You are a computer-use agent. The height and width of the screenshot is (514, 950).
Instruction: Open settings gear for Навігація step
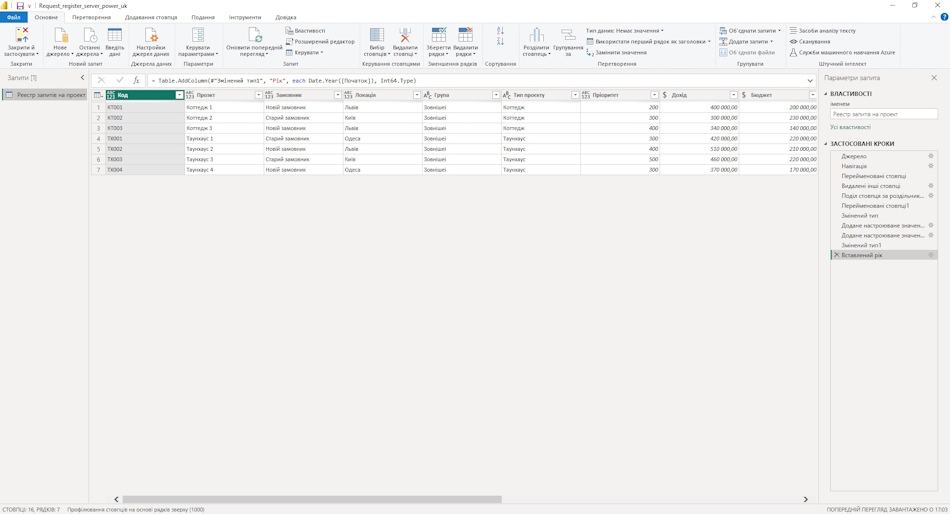[x=931, y=166]
